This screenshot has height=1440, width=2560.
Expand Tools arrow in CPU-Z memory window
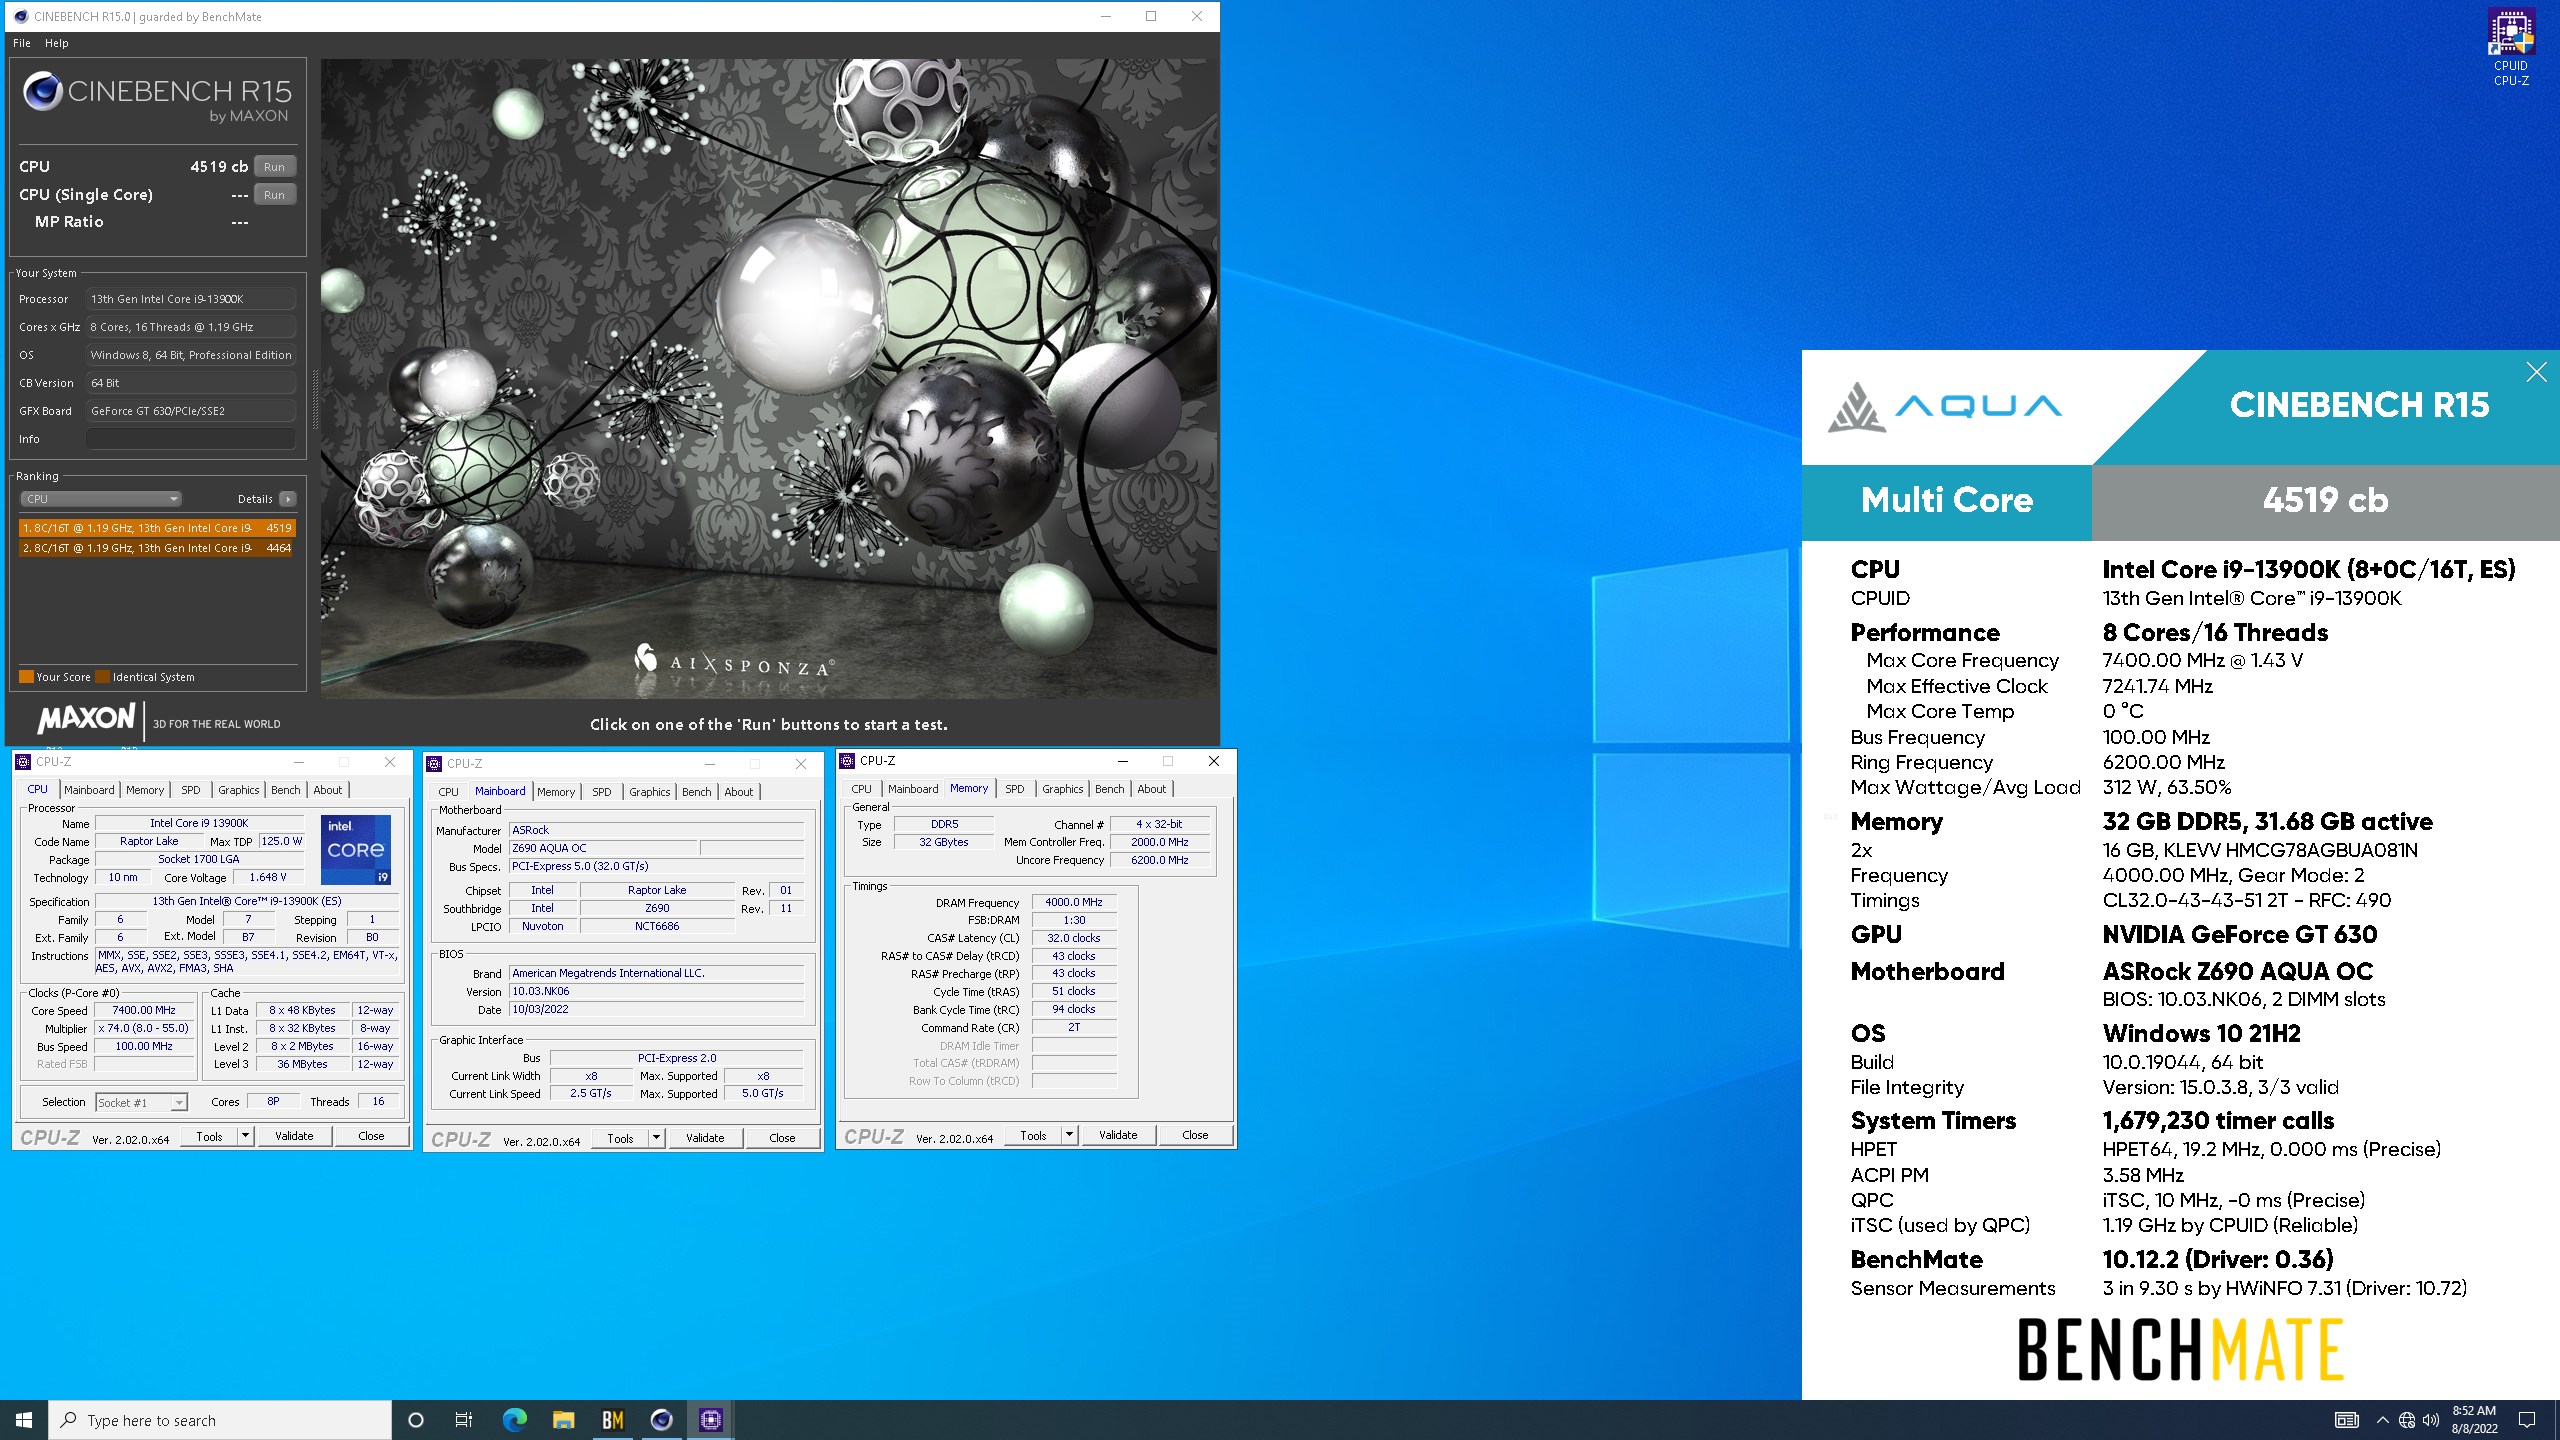pos(1069,1136)
